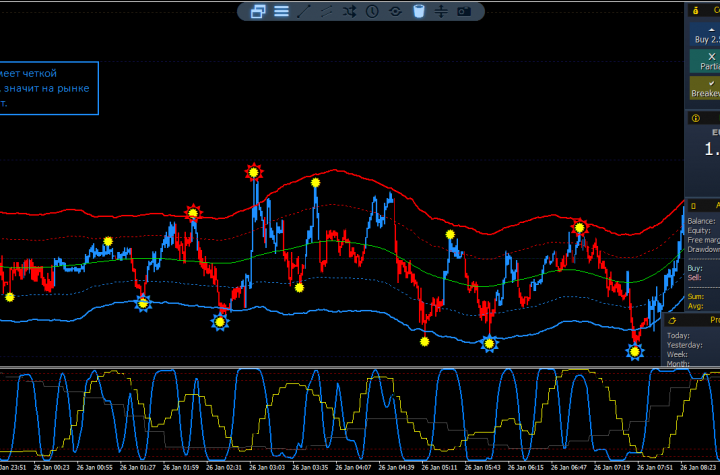Click the blue sun marker at far-right low
The height and width of the screenshot is (475, 720).
pos(634,351)
